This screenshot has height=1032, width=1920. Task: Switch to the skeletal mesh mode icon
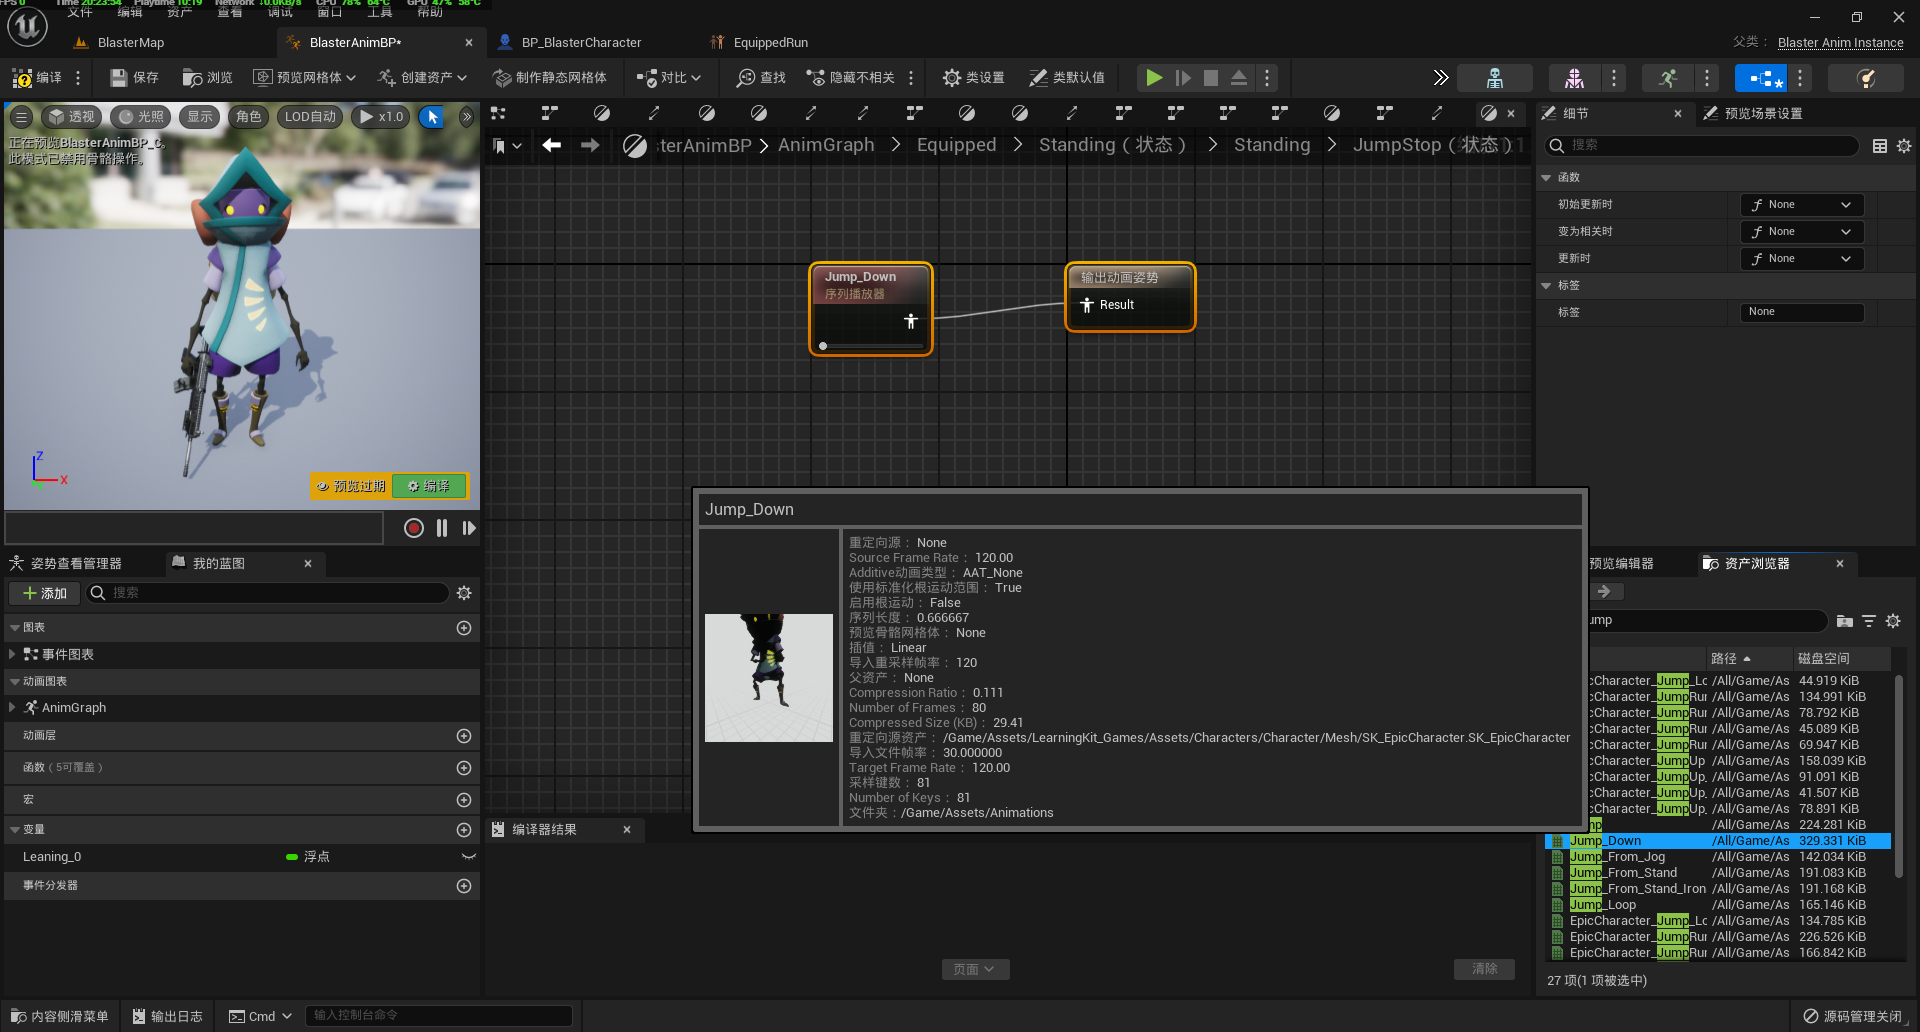coord(1574,78)
